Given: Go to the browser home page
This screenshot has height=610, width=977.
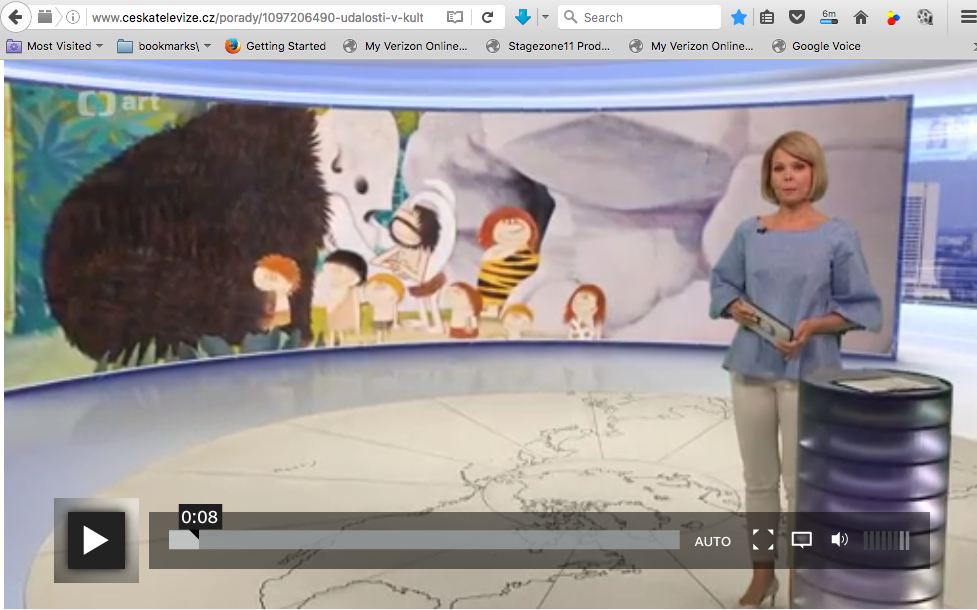Looking at the screenshot, I should [860, 17].
